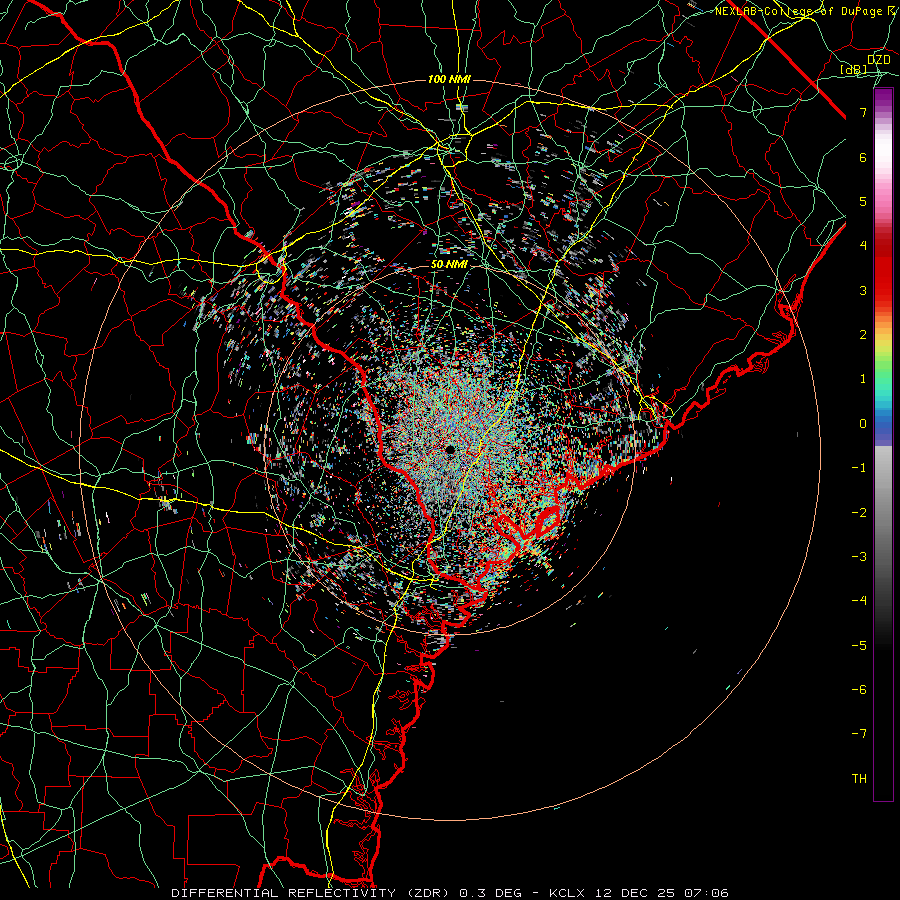900x900 pixels.
Task: Click the "-7" value on the dB scale
Action: [x=859, y=734]
